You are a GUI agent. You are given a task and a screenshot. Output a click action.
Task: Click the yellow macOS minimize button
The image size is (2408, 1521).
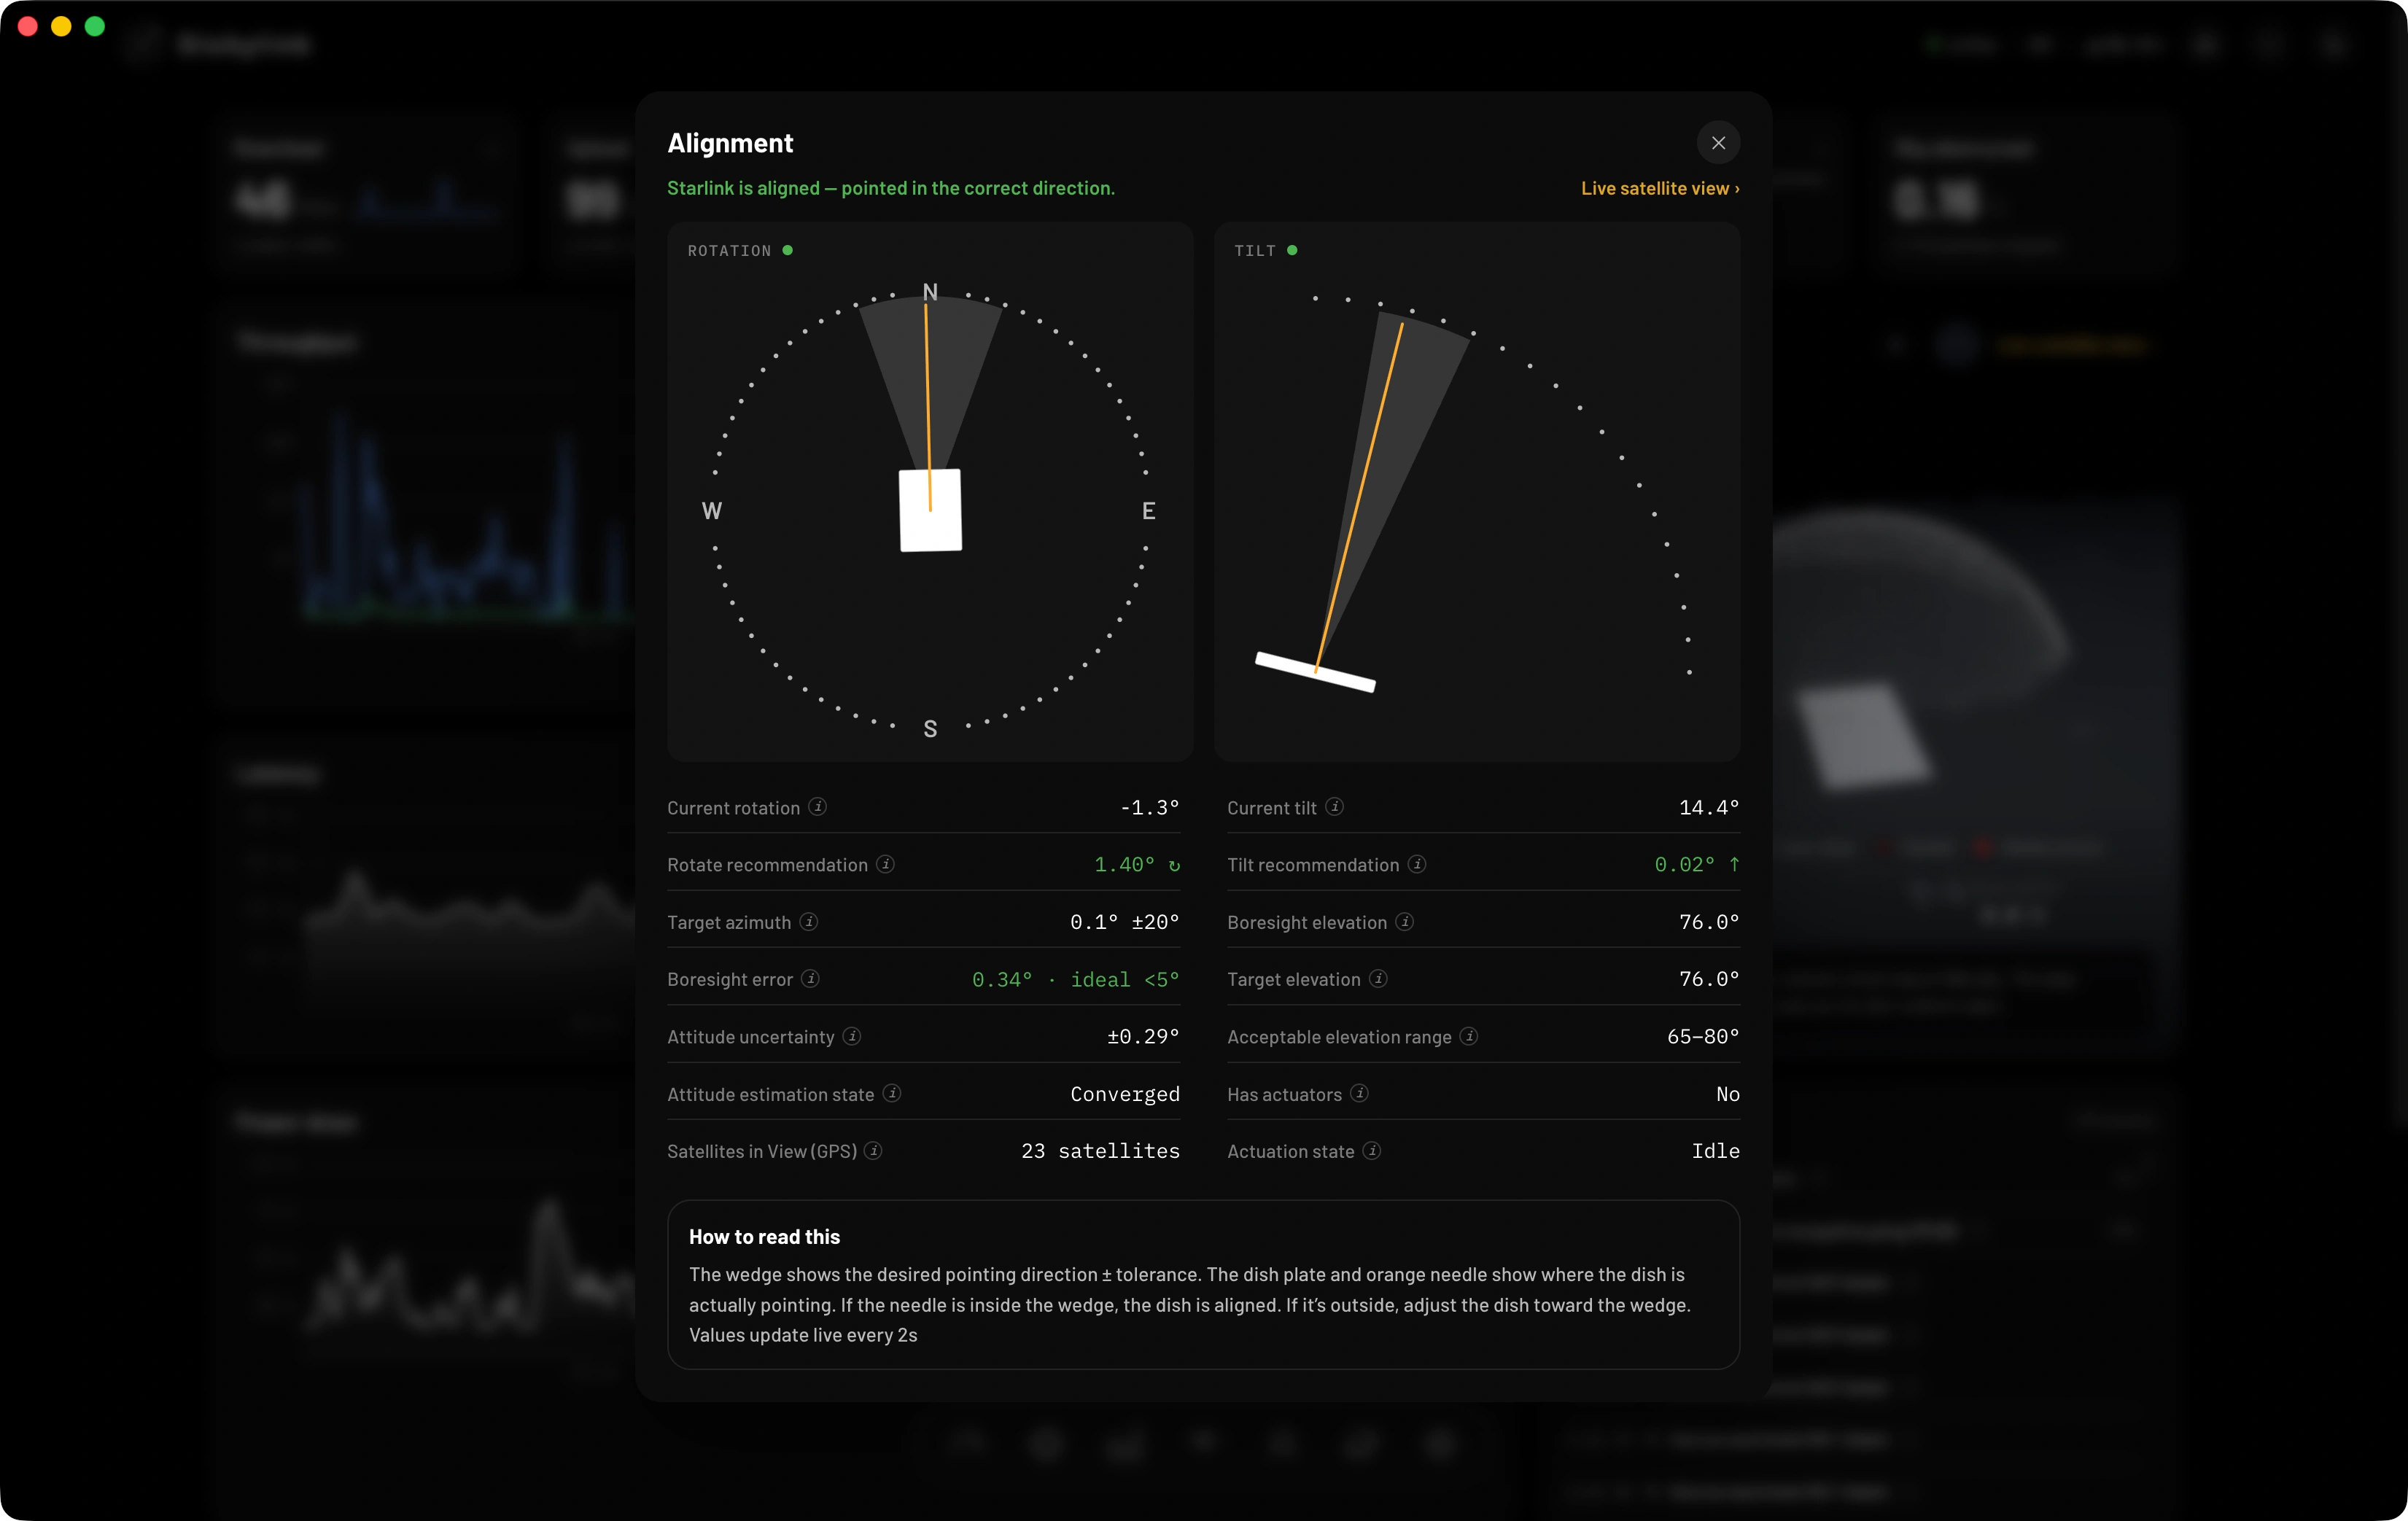[61, 26]
